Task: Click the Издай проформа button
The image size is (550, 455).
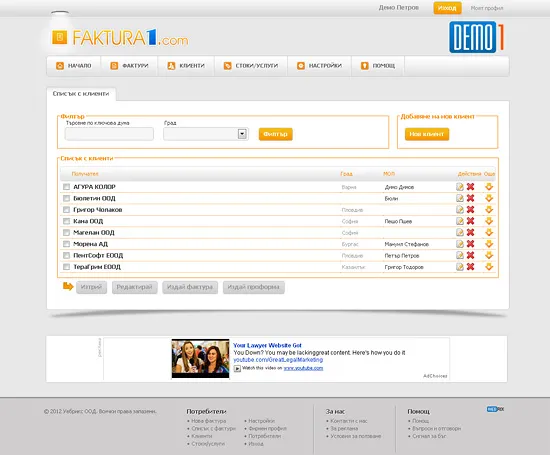Action: (x=253, y=287)
